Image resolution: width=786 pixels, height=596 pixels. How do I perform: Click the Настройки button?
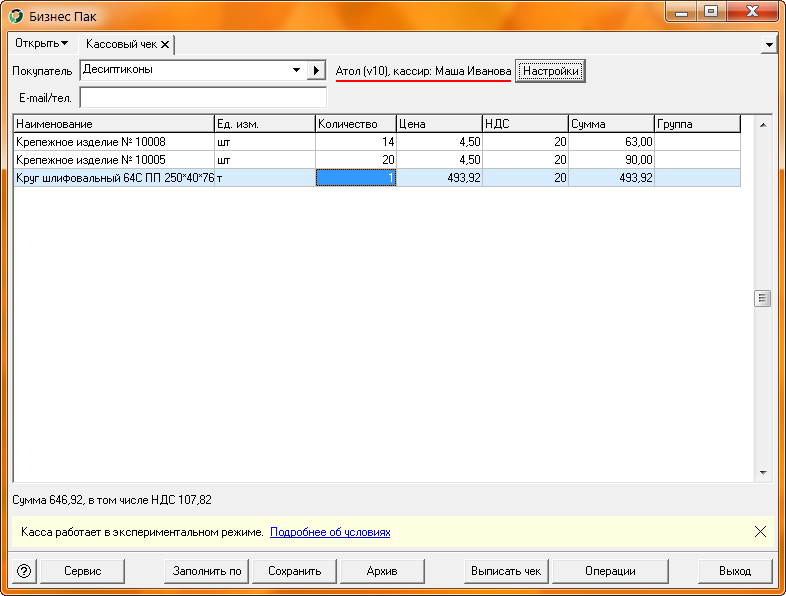click(550, 71)
